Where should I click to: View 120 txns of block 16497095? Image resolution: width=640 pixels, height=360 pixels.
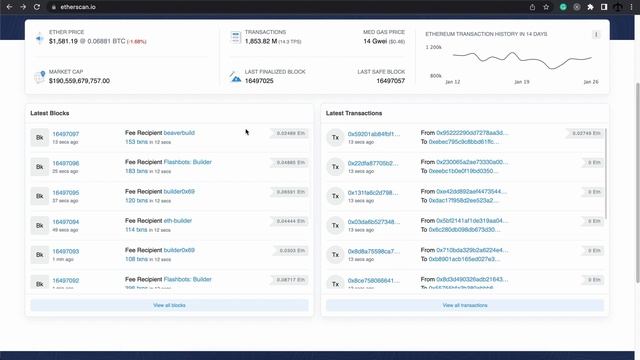(136, 201)
